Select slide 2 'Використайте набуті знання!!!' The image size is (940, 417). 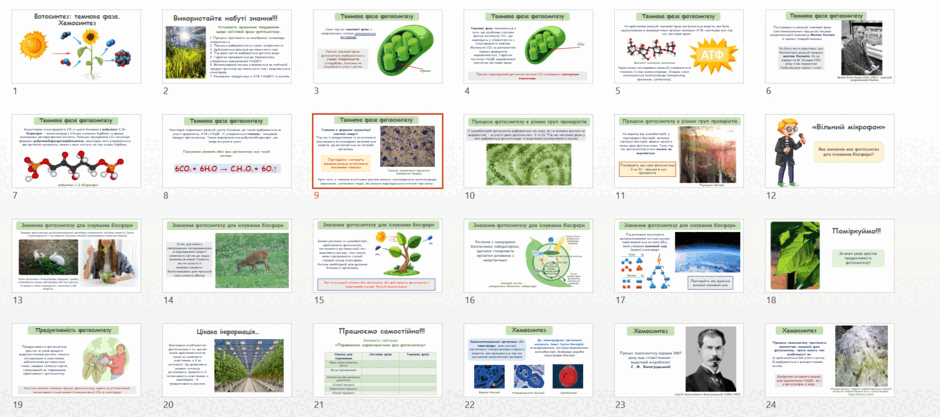click(227, 46)
